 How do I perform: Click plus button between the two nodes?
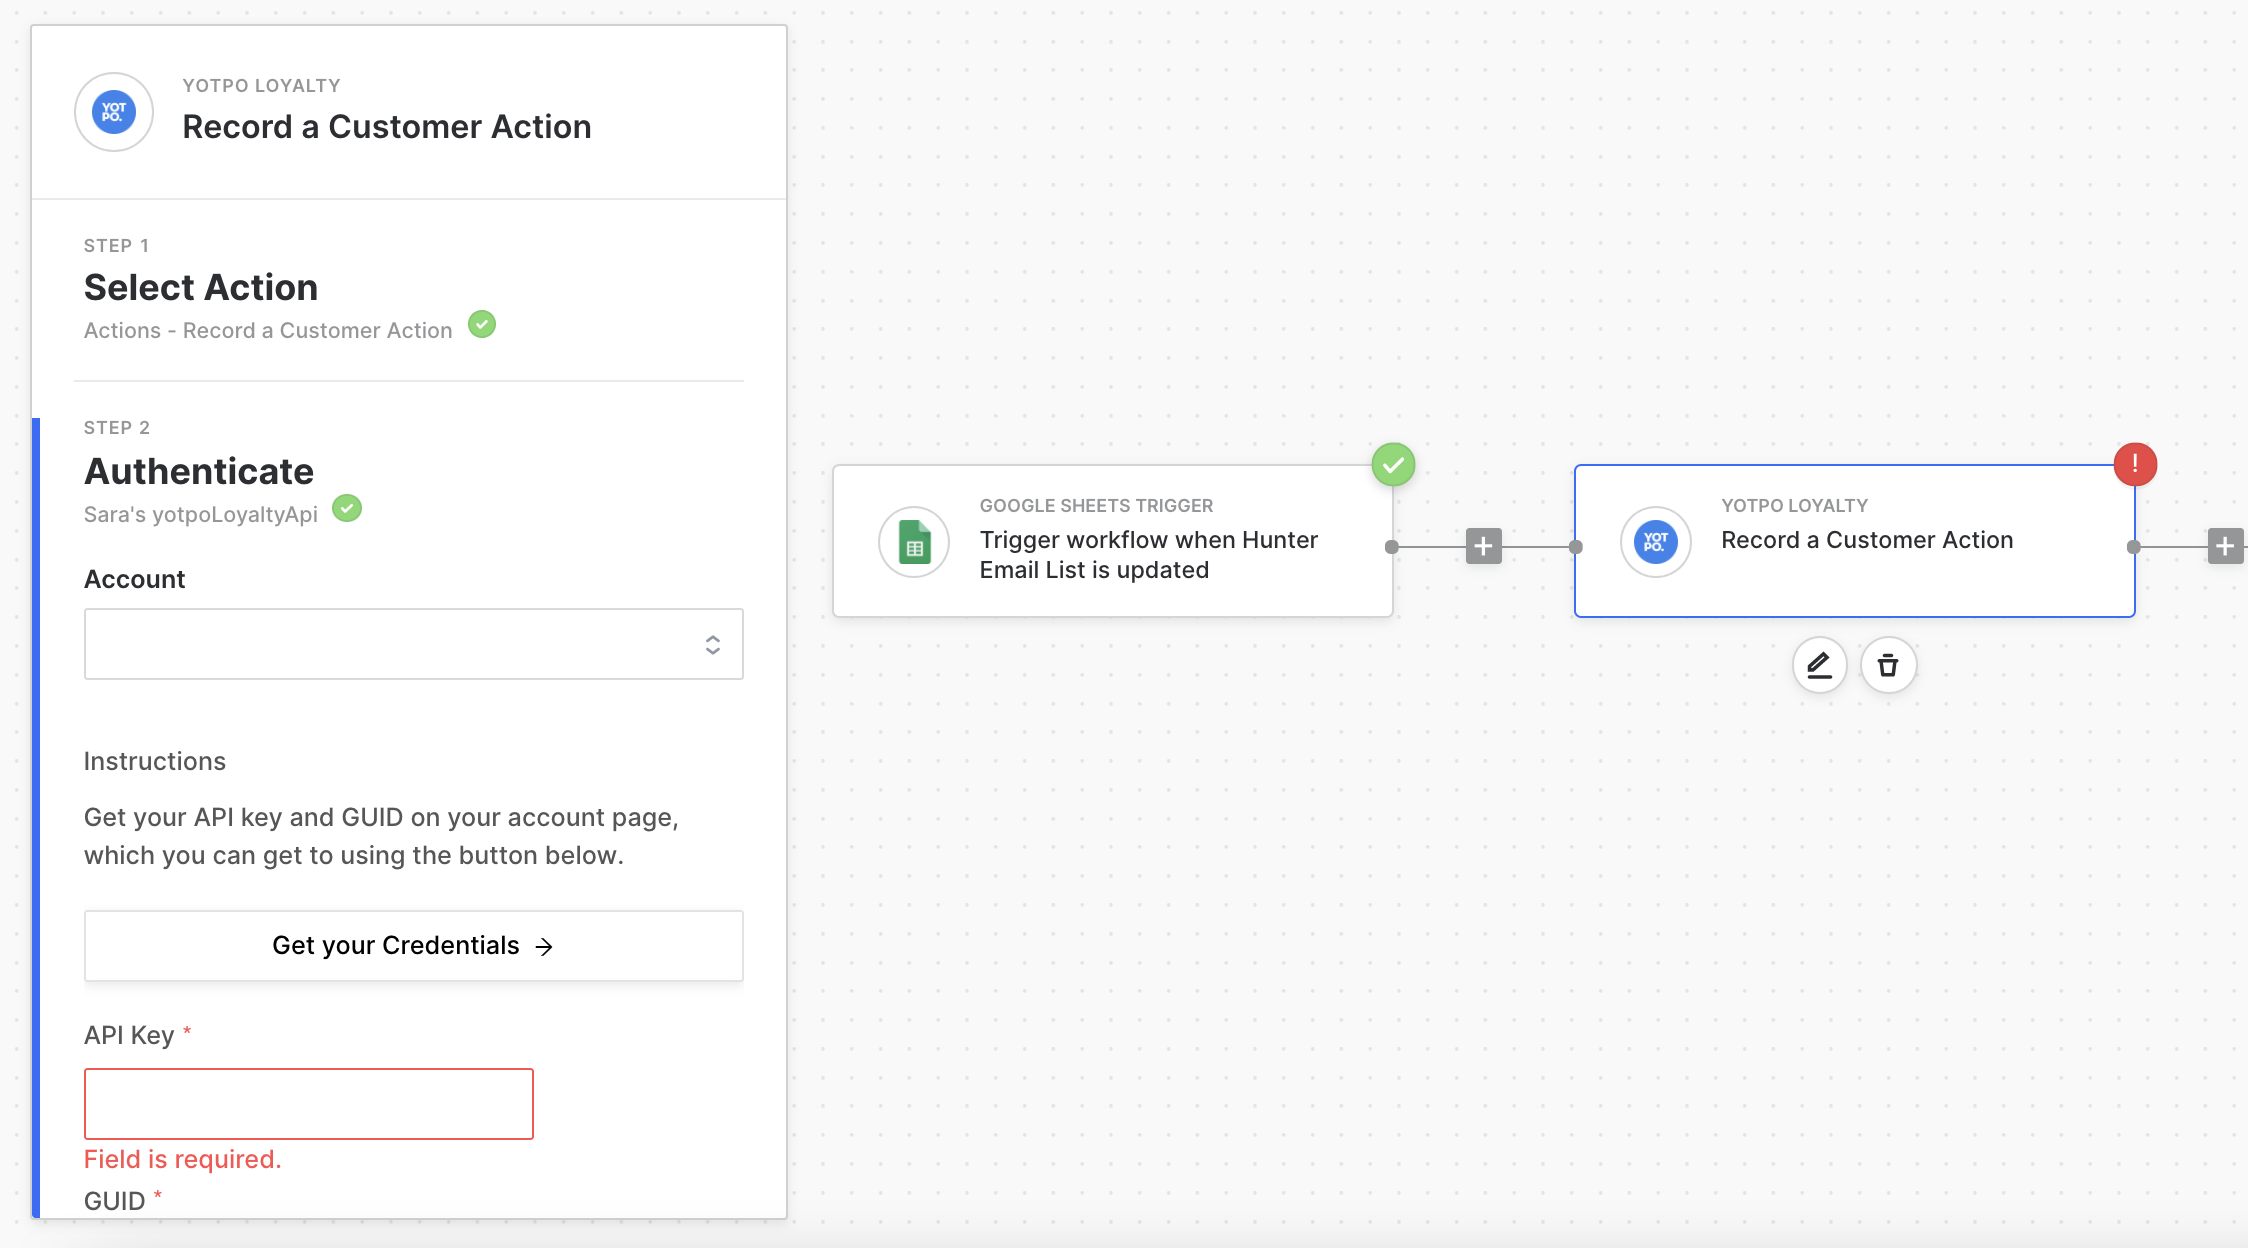[1484, 546]
